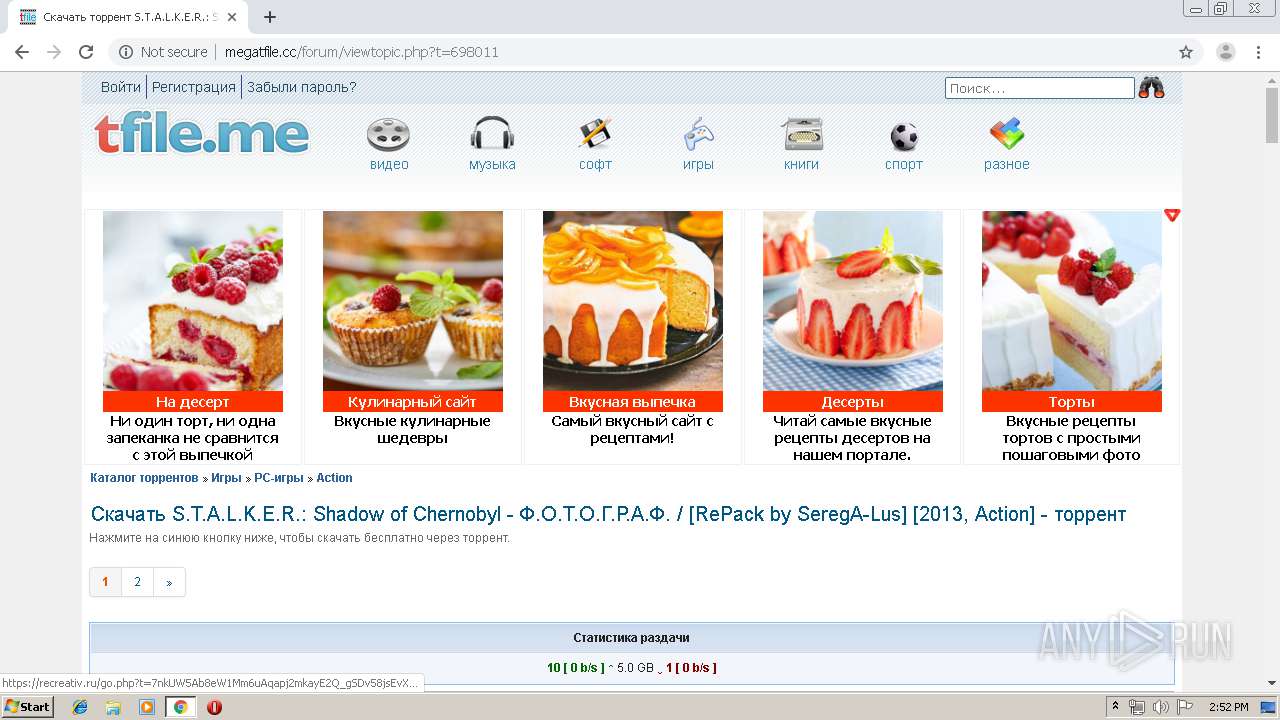The width and height of the screenshot is (1280, 720).
Task: Open the видео category icon
Action: [388, 134]
